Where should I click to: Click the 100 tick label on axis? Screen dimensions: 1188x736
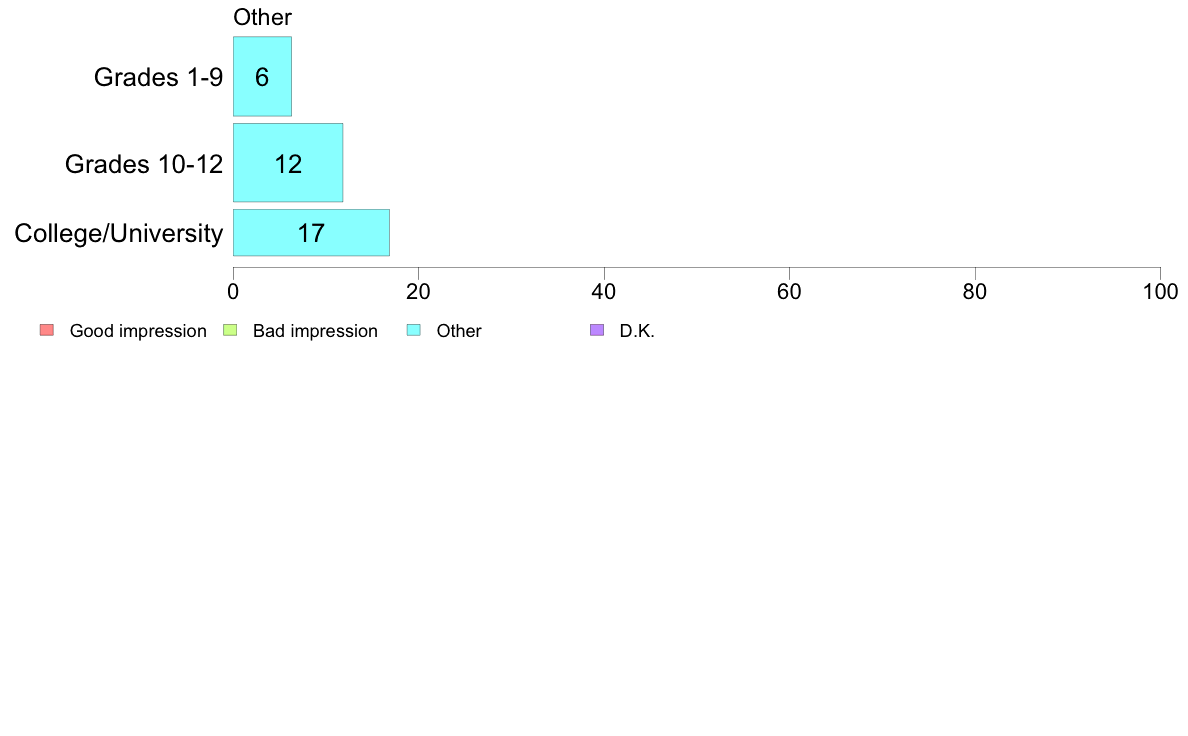point(1160,292)
